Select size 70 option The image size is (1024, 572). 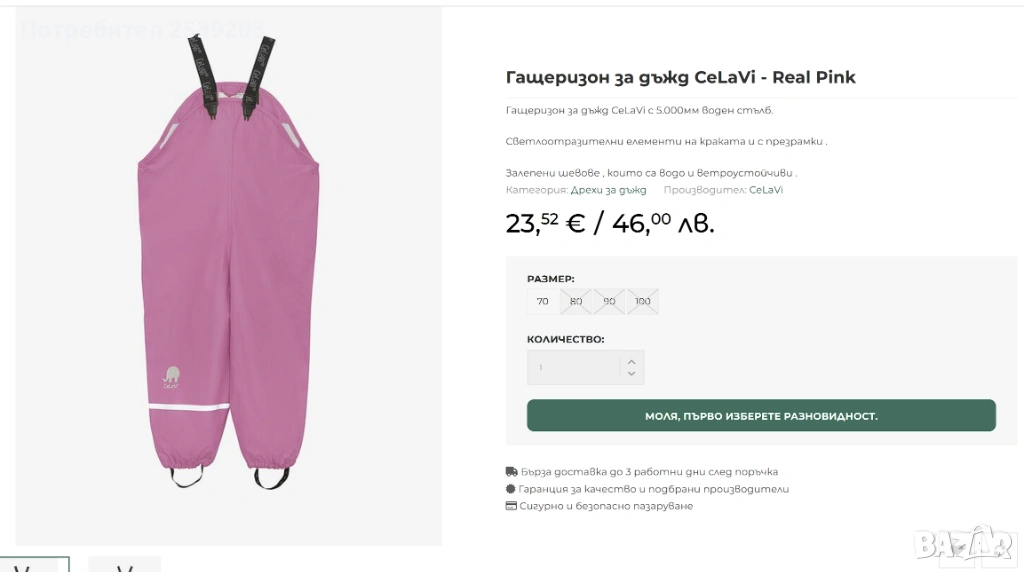pos(542,302)
